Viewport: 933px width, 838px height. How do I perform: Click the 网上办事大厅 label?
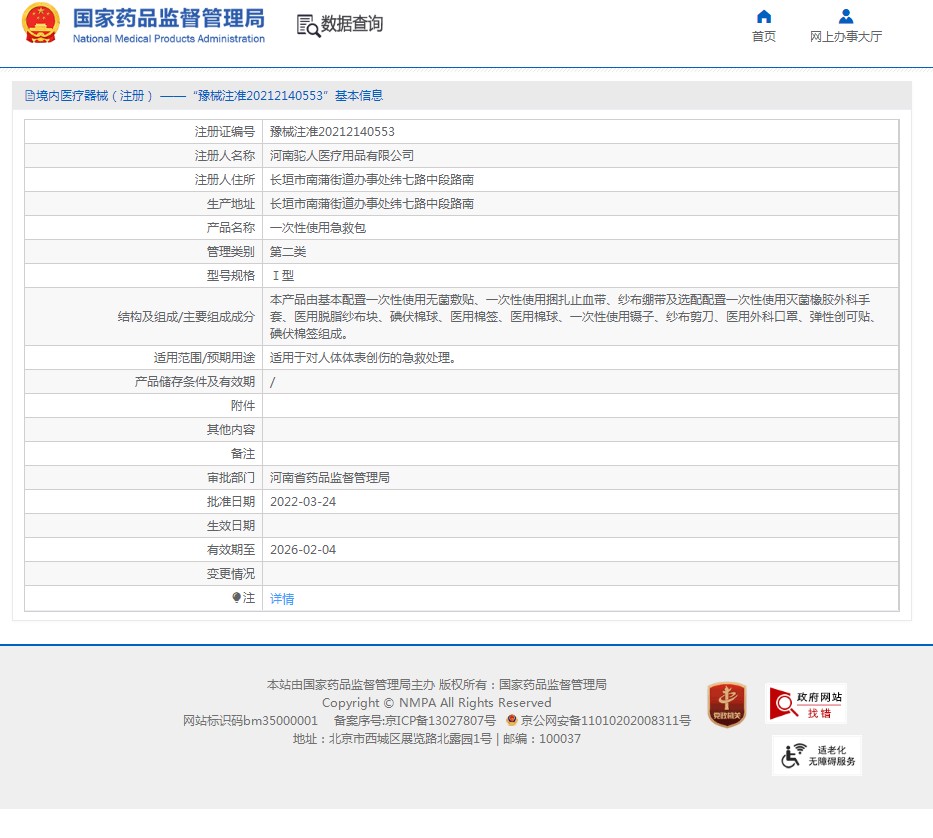pyautogui.click(x=846, y=36)
